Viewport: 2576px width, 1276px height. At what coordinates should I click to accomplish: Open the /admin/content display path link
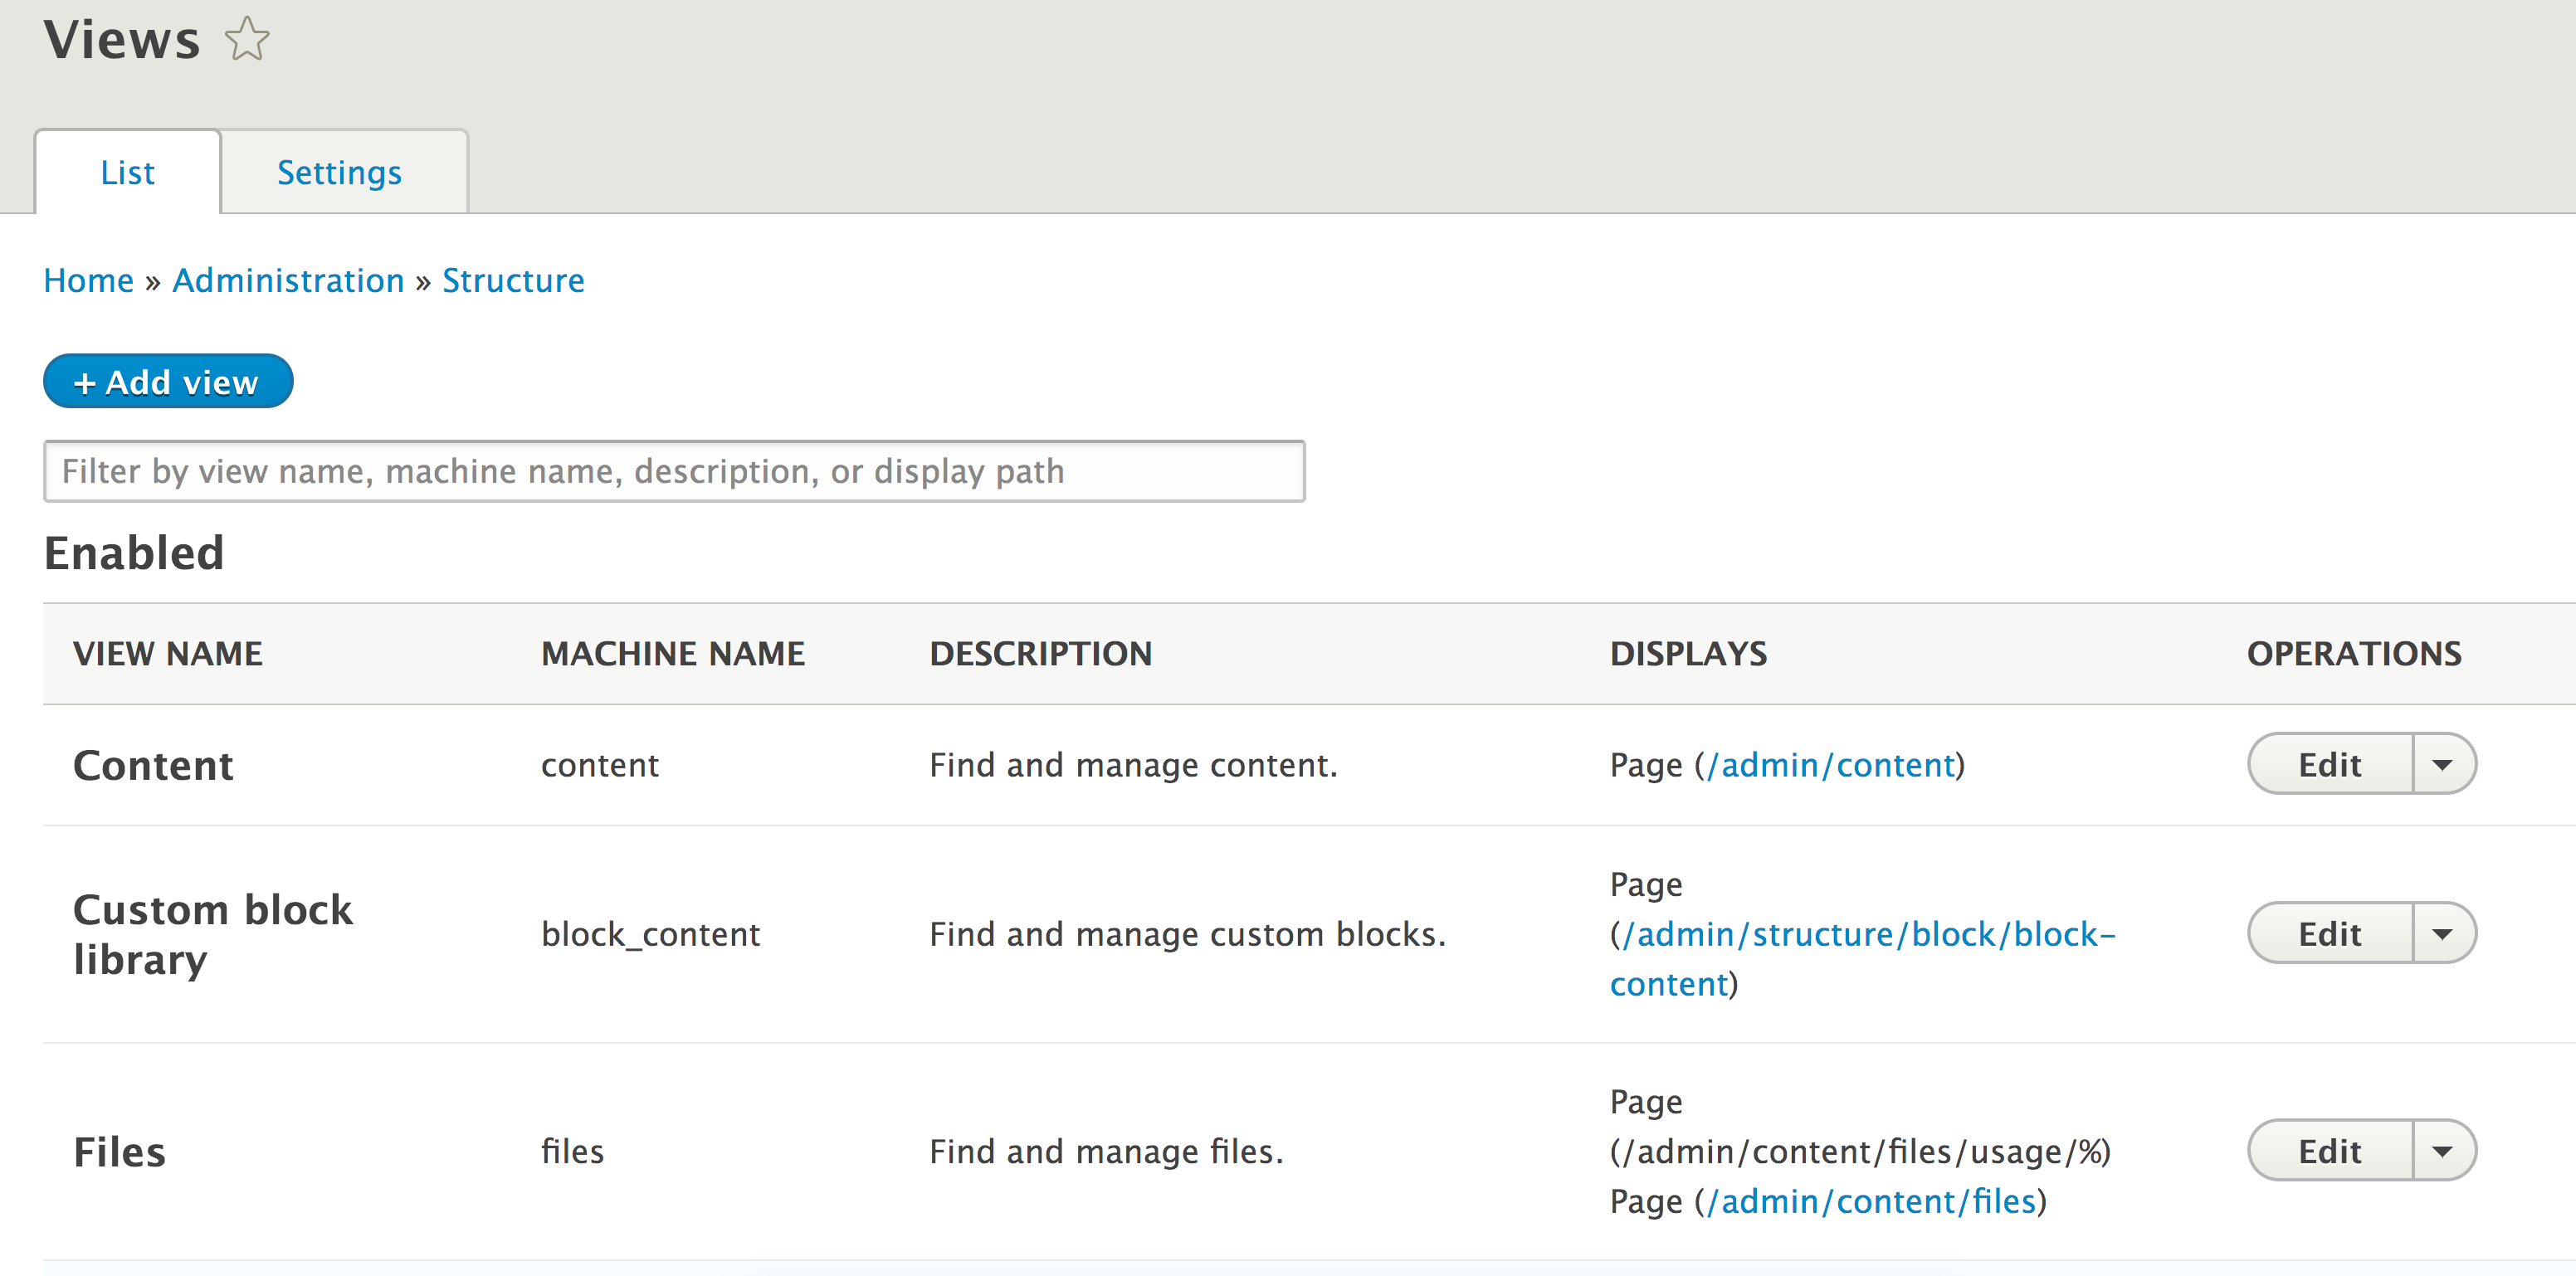coord(1830,765)
